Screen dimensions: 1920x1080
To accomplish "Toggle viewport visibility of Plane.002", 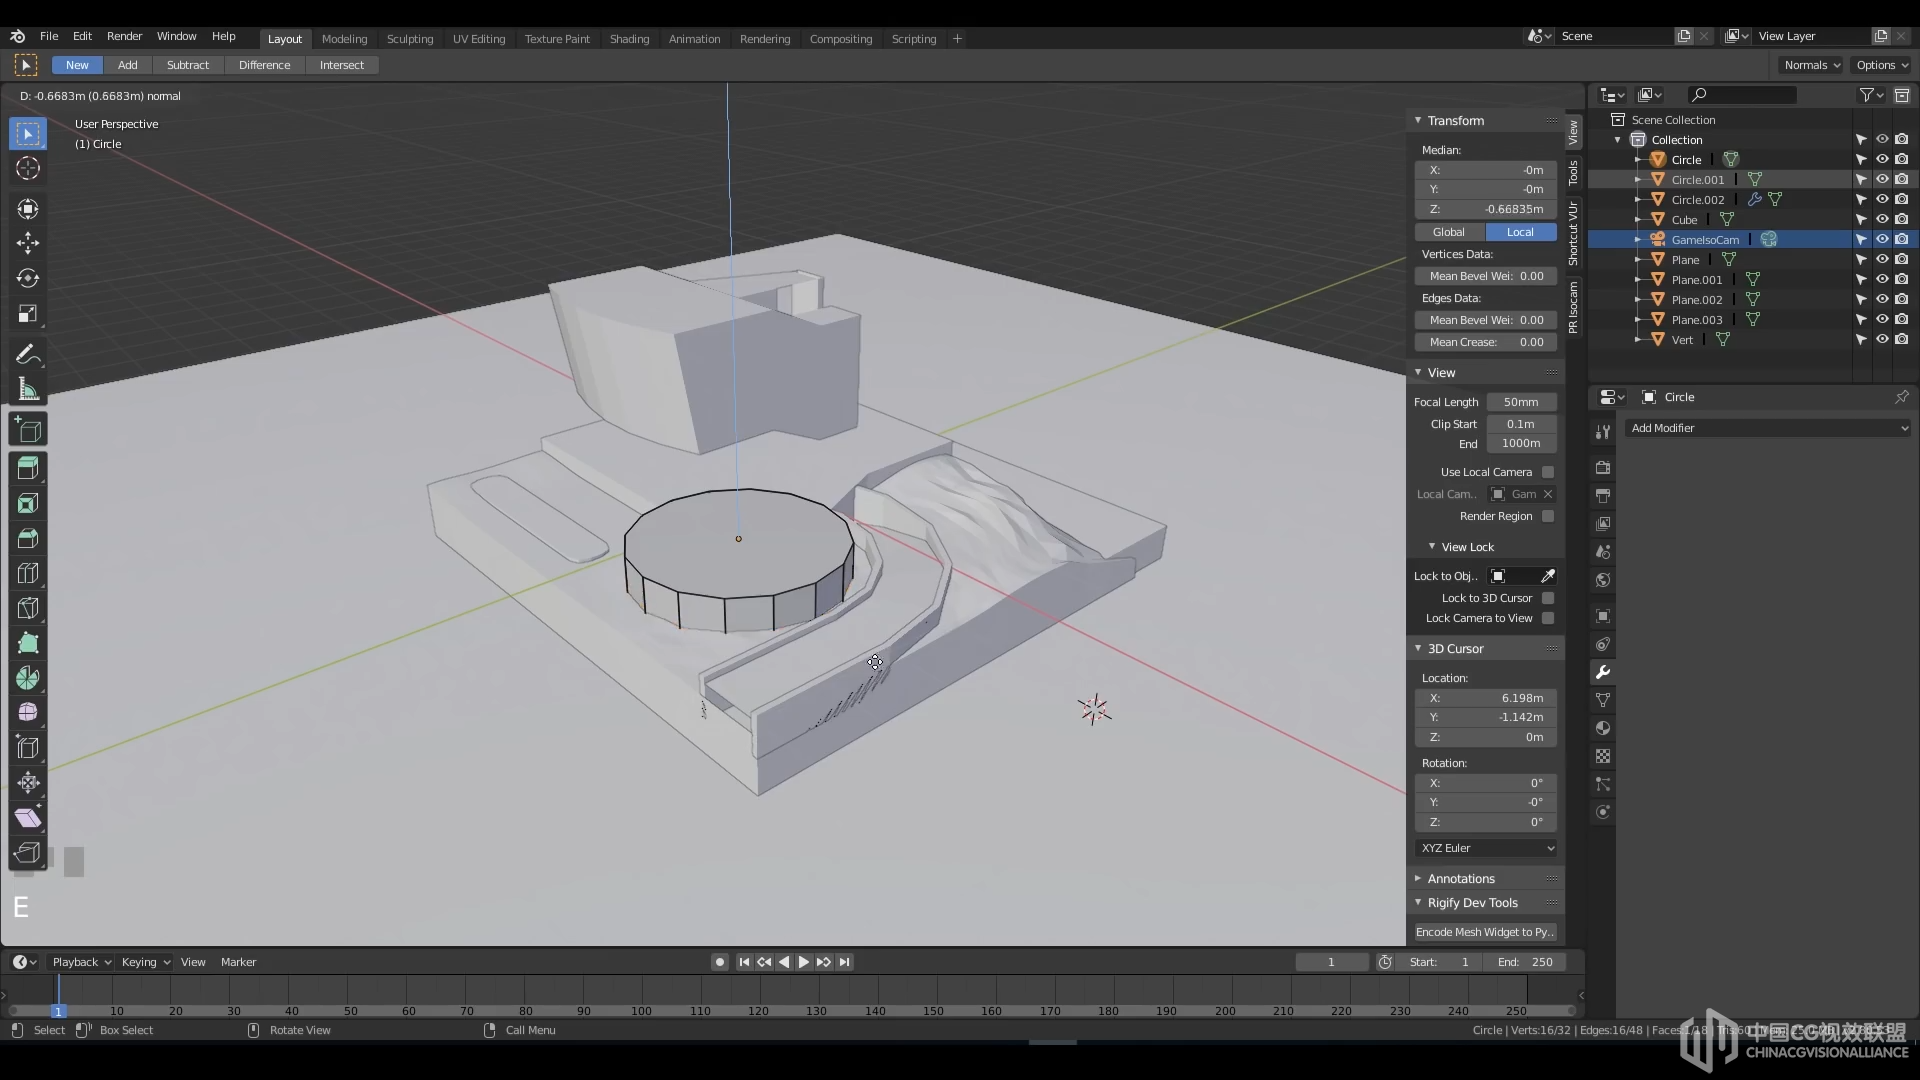I will point(1882,300).
